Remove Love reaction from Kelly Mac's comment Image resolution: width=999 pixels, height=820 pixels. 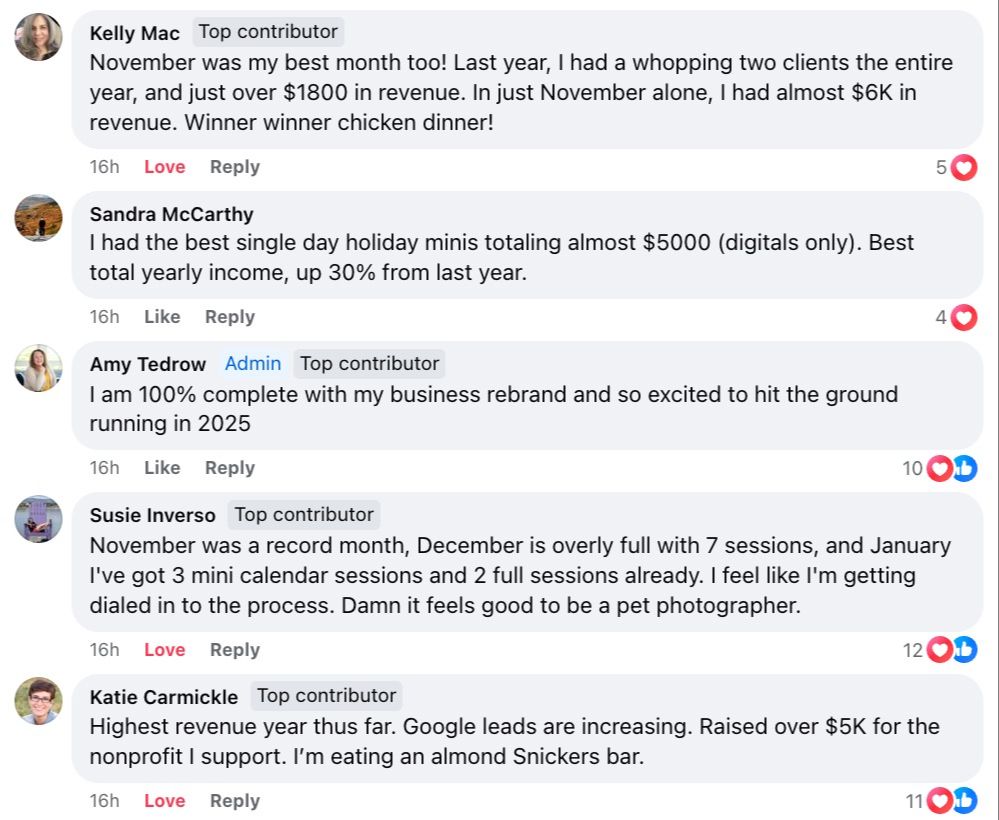(x=164, y=167)
